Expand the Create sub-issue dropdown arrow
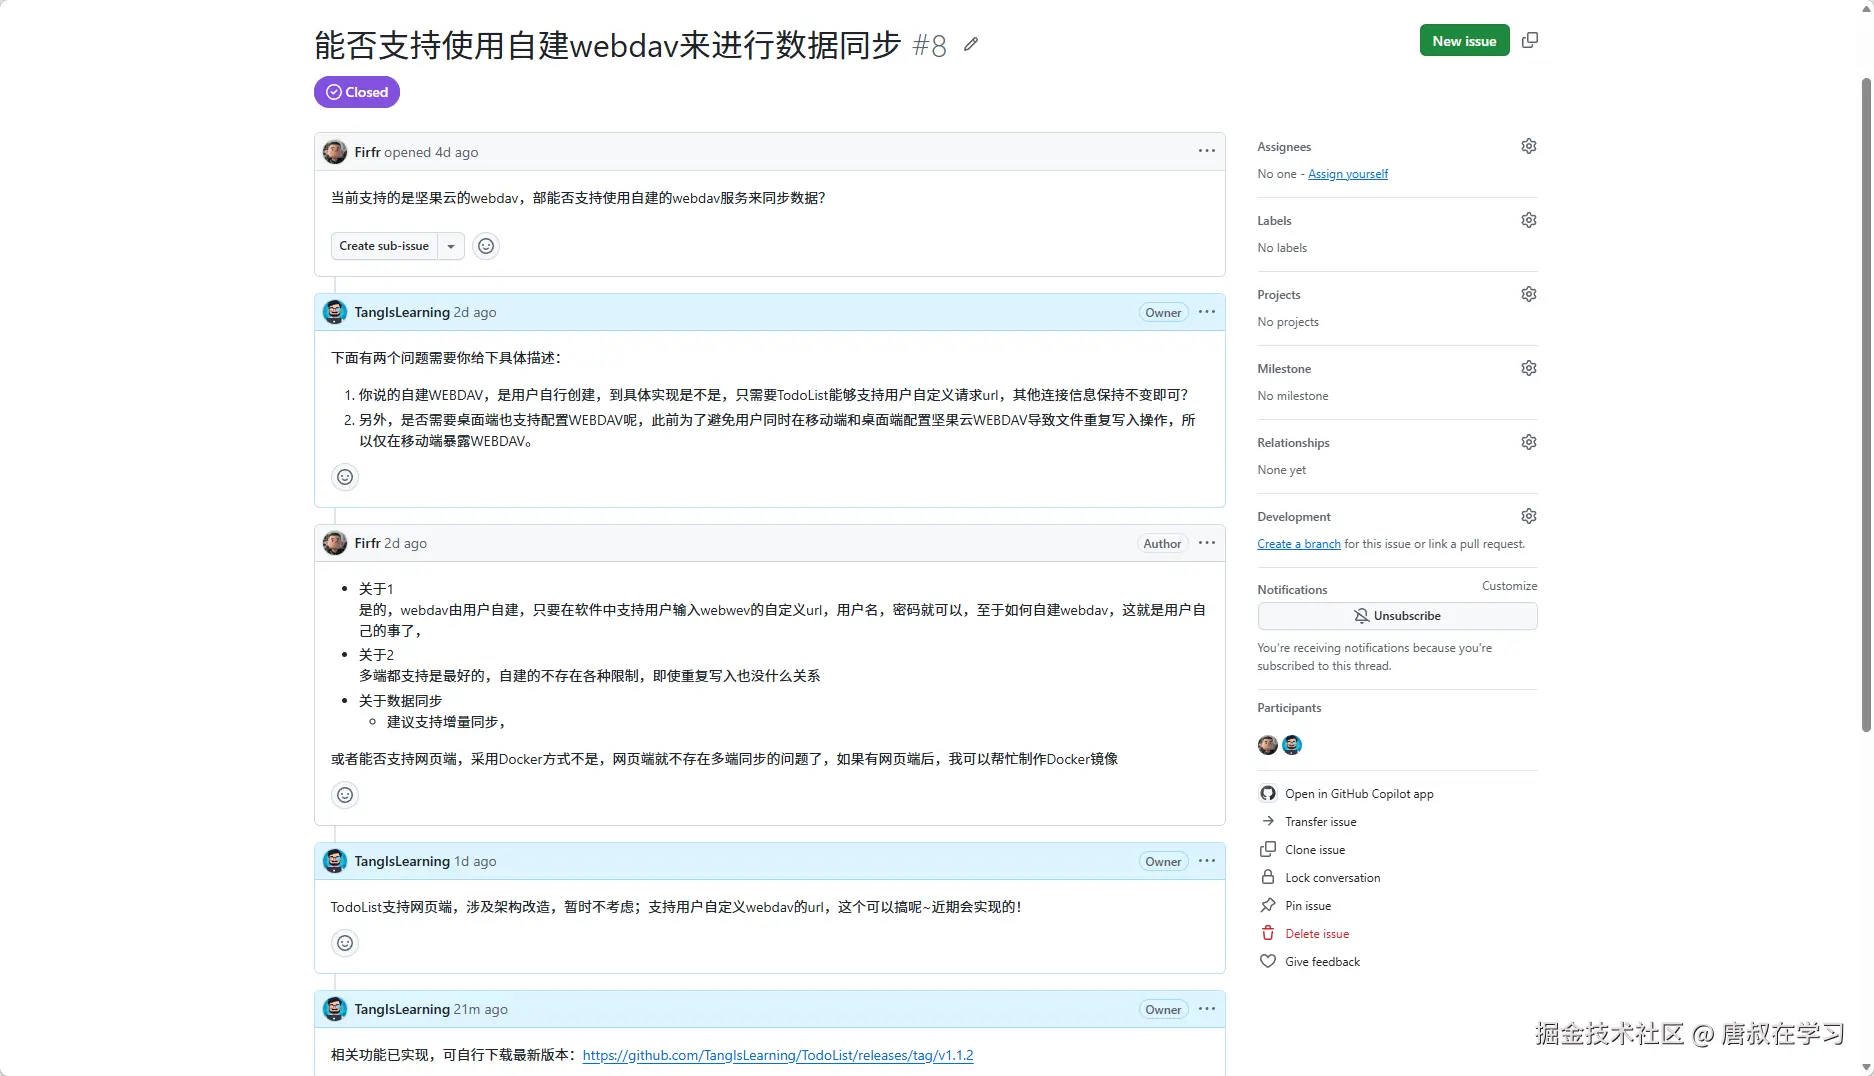The image size is (1874, 1076). [451, 246]
